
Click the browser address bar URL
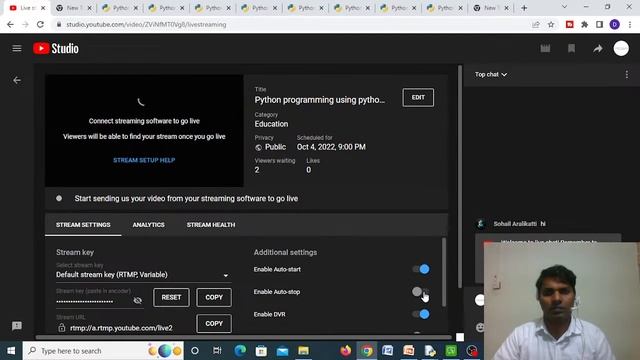[146, 24]
